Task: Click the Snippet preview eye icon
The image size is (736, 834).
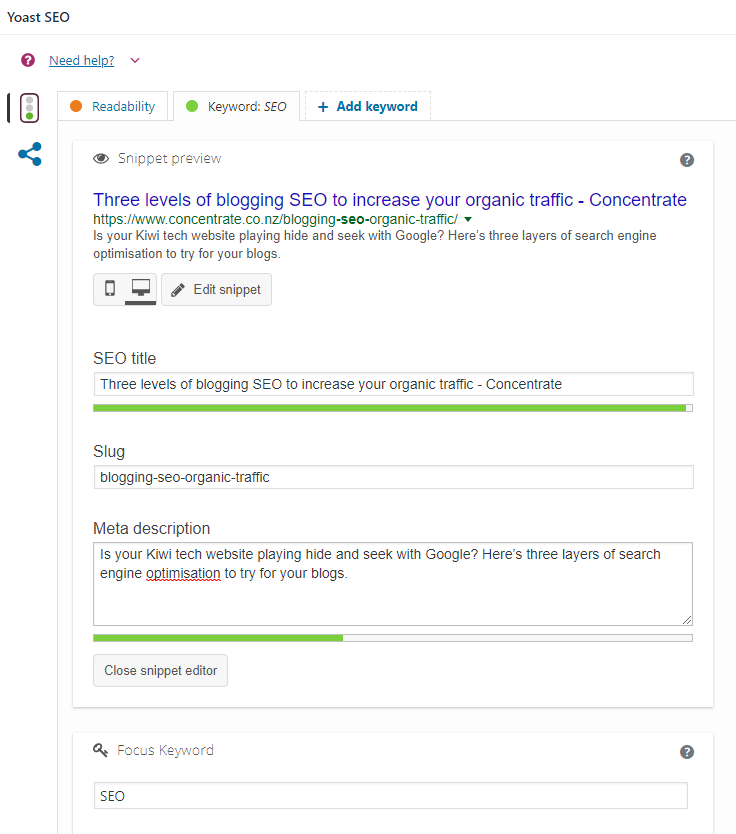Action: [x=101, y=159]
